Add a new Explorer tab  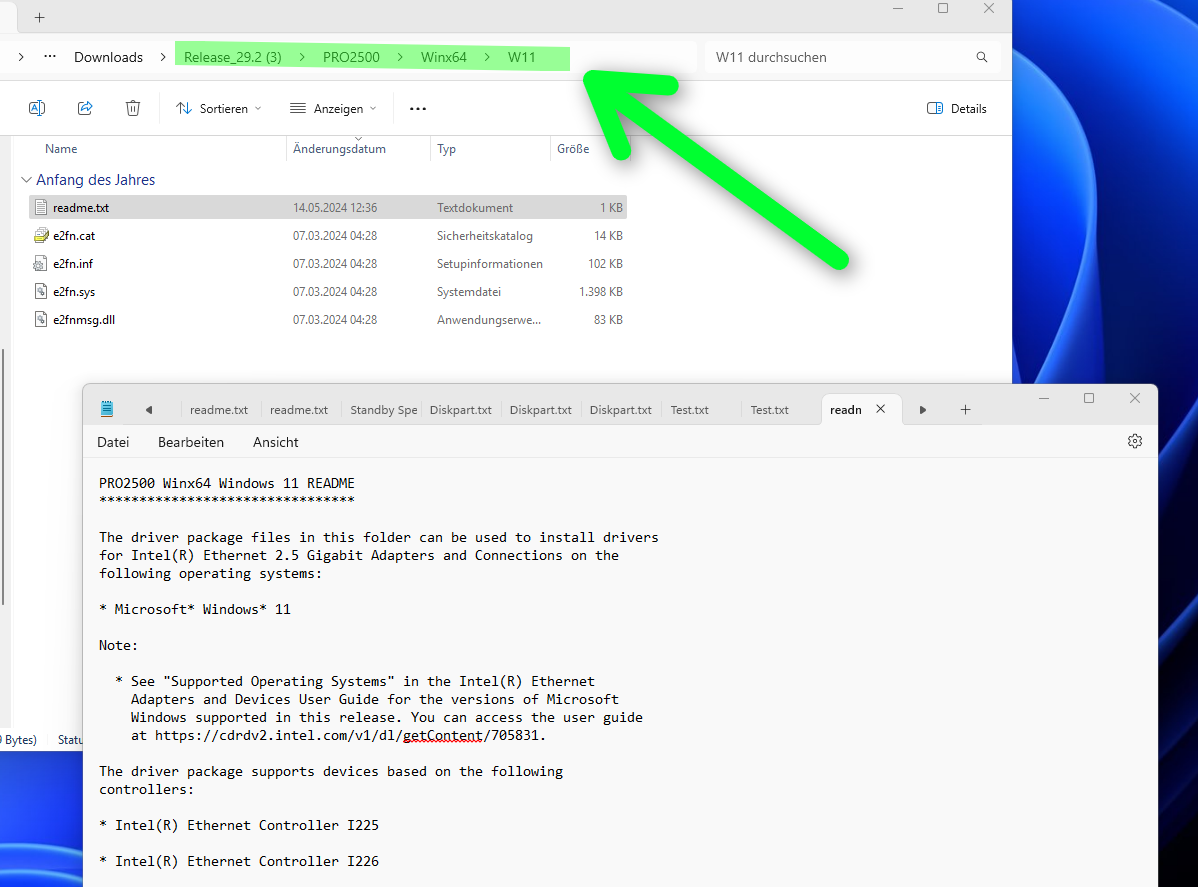click(40, 18)
